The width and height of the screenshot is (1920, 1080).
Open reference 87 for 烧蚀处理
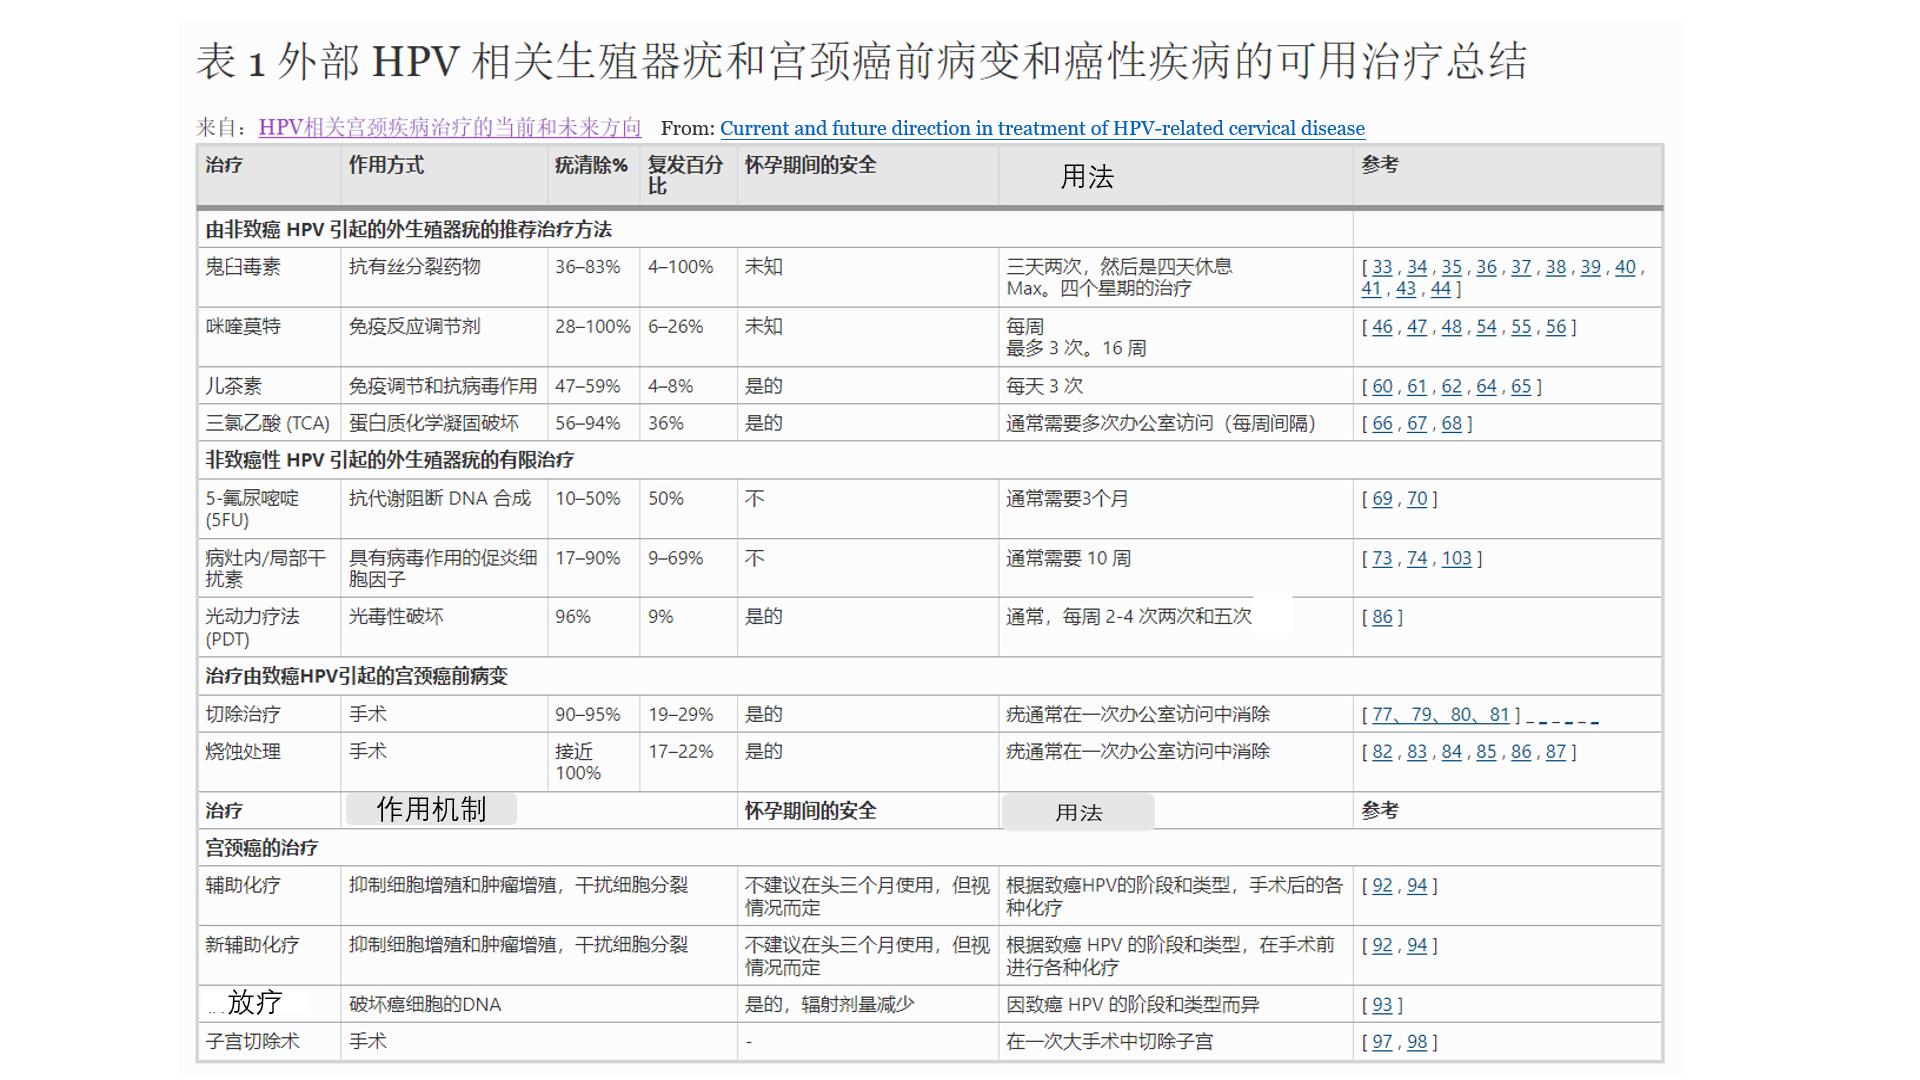(x=1556, y=751)
